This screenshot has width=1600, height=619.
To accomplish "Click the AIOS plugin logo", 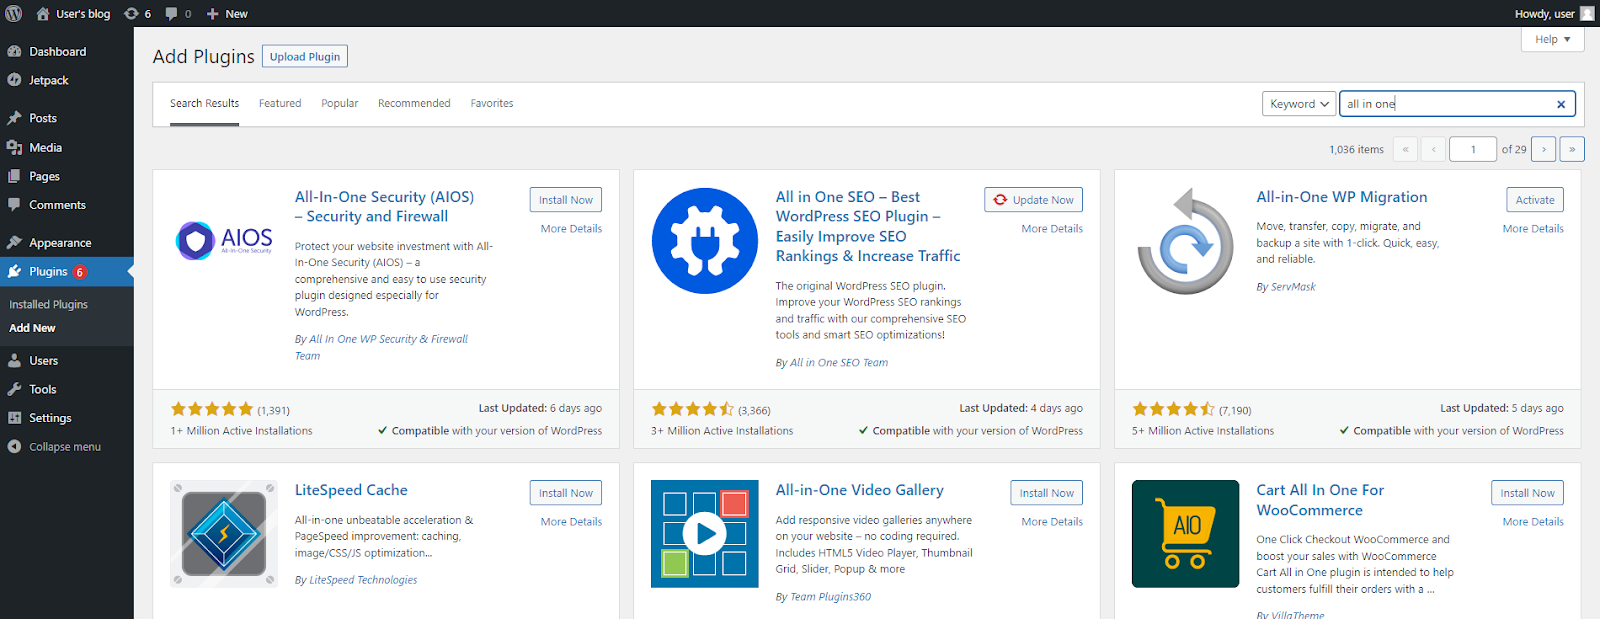I will [224, 240].
